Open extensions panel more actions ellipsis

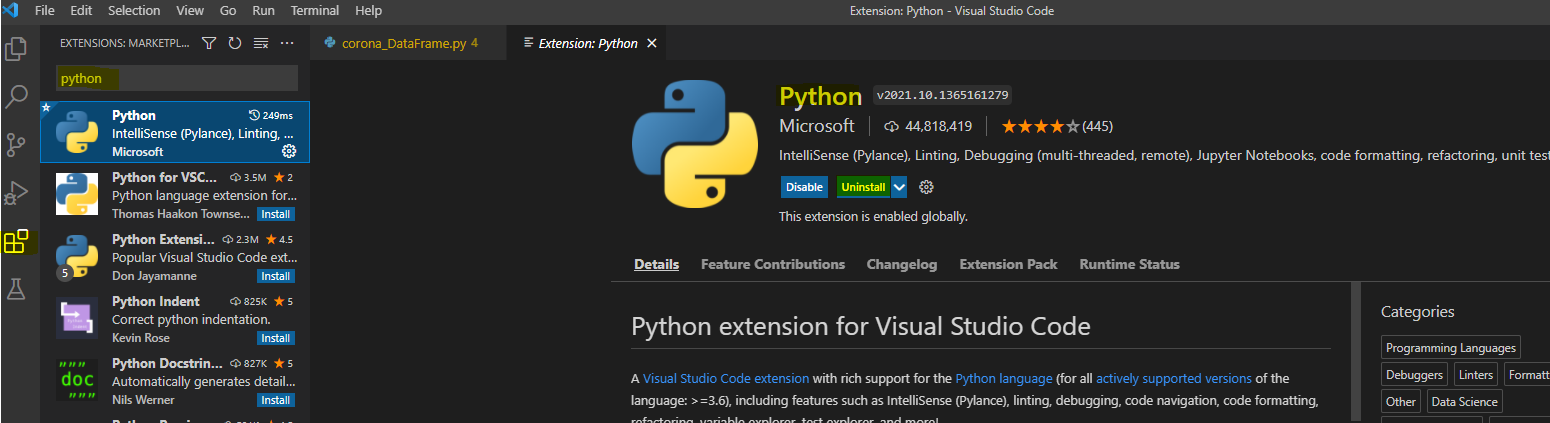[x=287, y=43]
